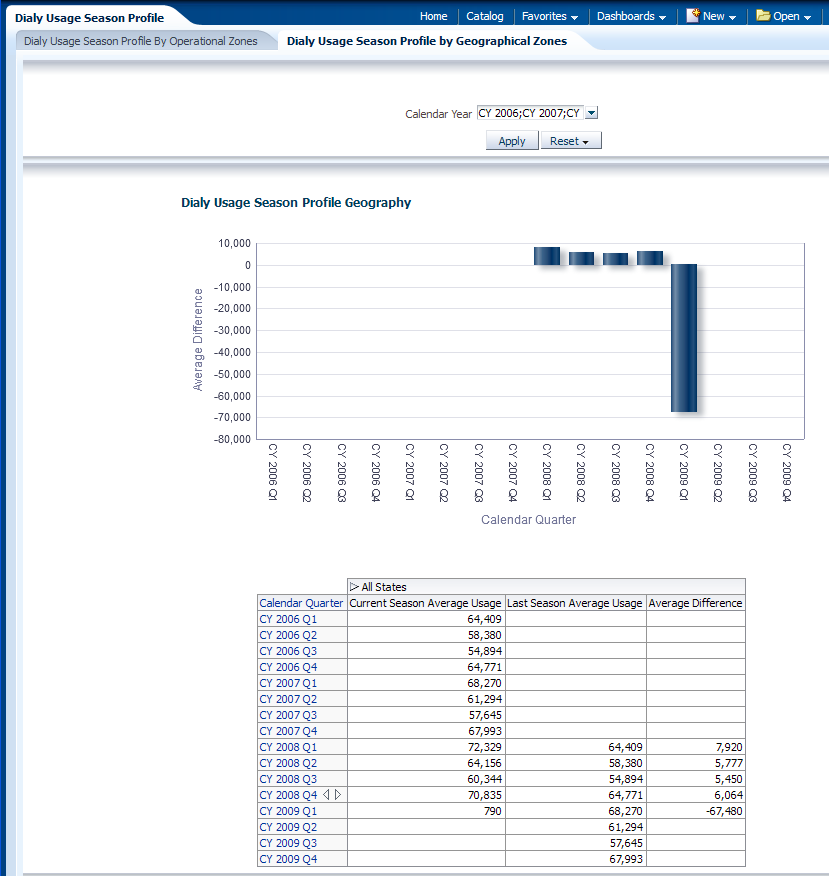Open CY 2009 Q3 row link
This screenshot has width=829, height=876.
(288, 843)
